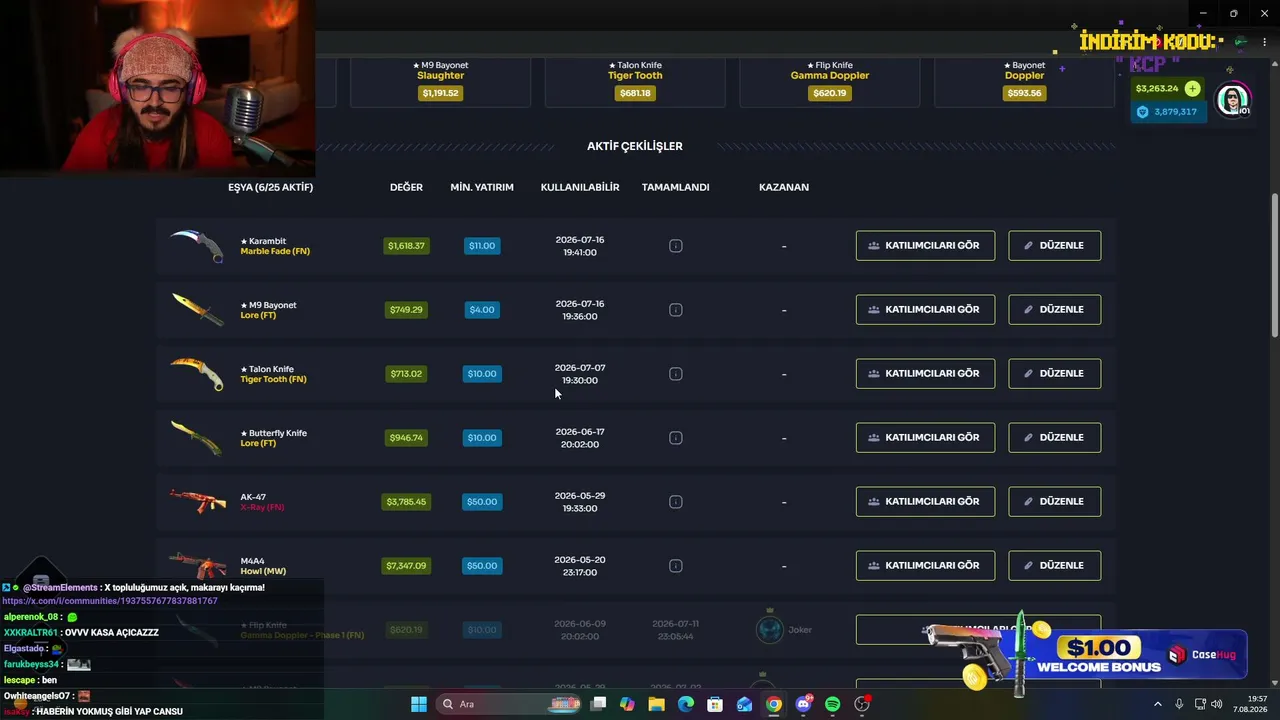Click the $3,263.24 wallet balance
Screen dimensions: 1280x720
[x=1157, y=89]
